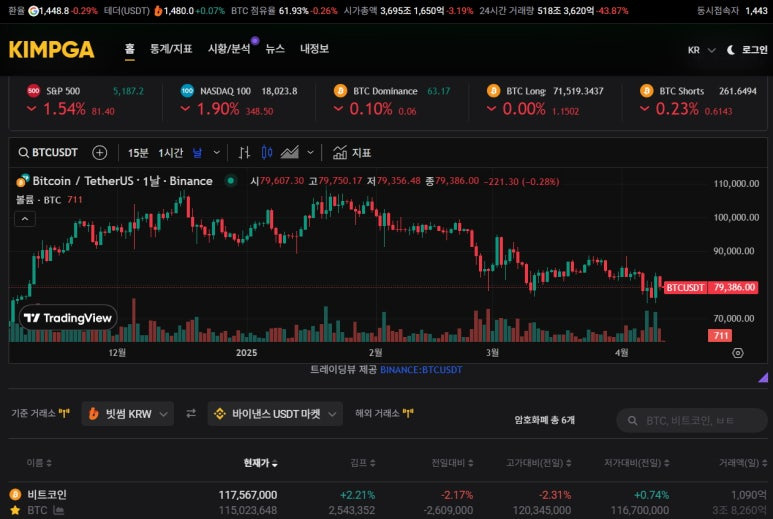Screen dimensions: 773x519
Task: Open the 통계/지표 menu
Action: (x=171, y=49)
